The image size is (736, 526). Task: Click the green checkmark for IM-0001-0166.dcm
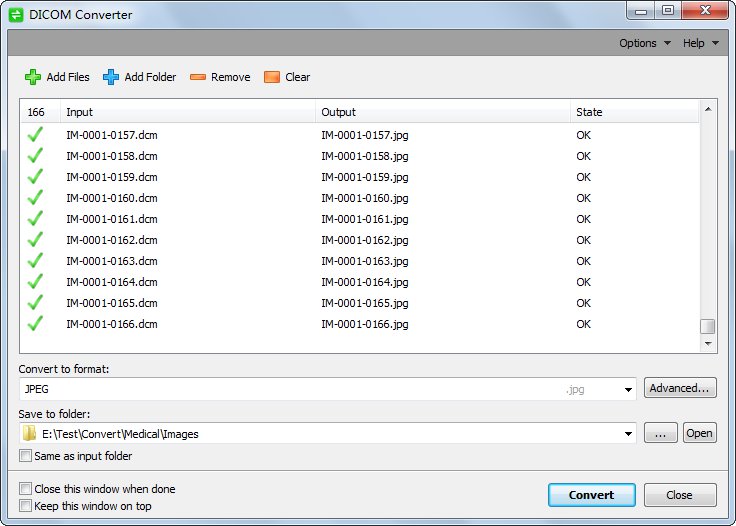tap(35, 324)
